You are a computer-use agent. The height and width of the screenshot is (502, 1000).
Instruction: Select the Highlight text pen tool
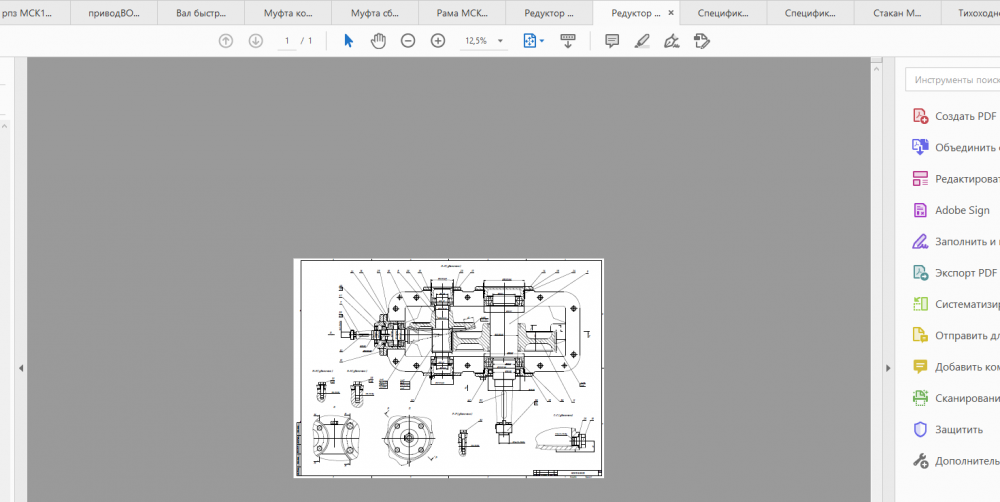click(x=642, y=41)
